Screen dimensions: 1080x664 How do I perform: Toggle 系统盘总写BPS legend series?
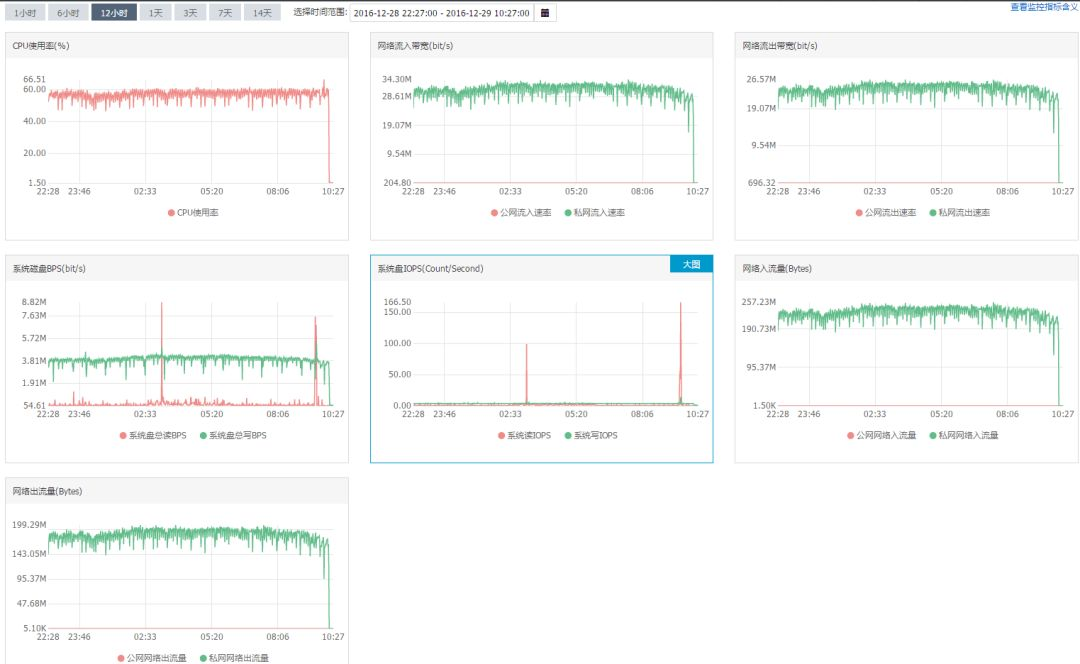[x=233, y=435]
